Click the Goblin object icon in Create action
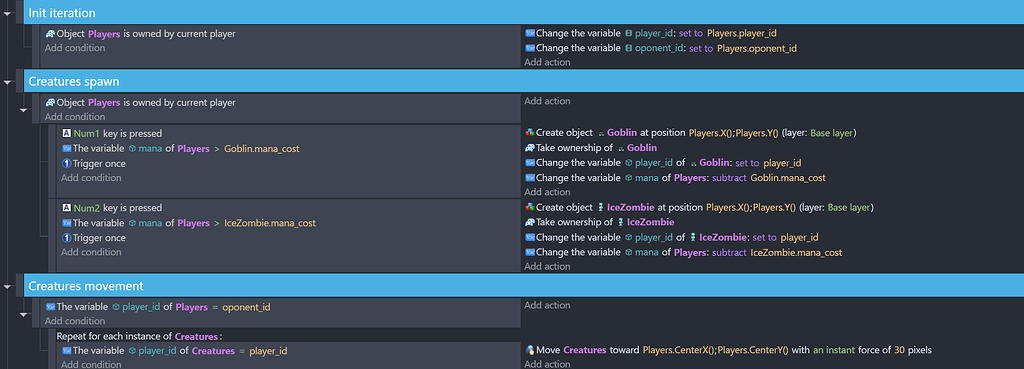This screenshot has height=369, width=1024. tap(601, 133)
